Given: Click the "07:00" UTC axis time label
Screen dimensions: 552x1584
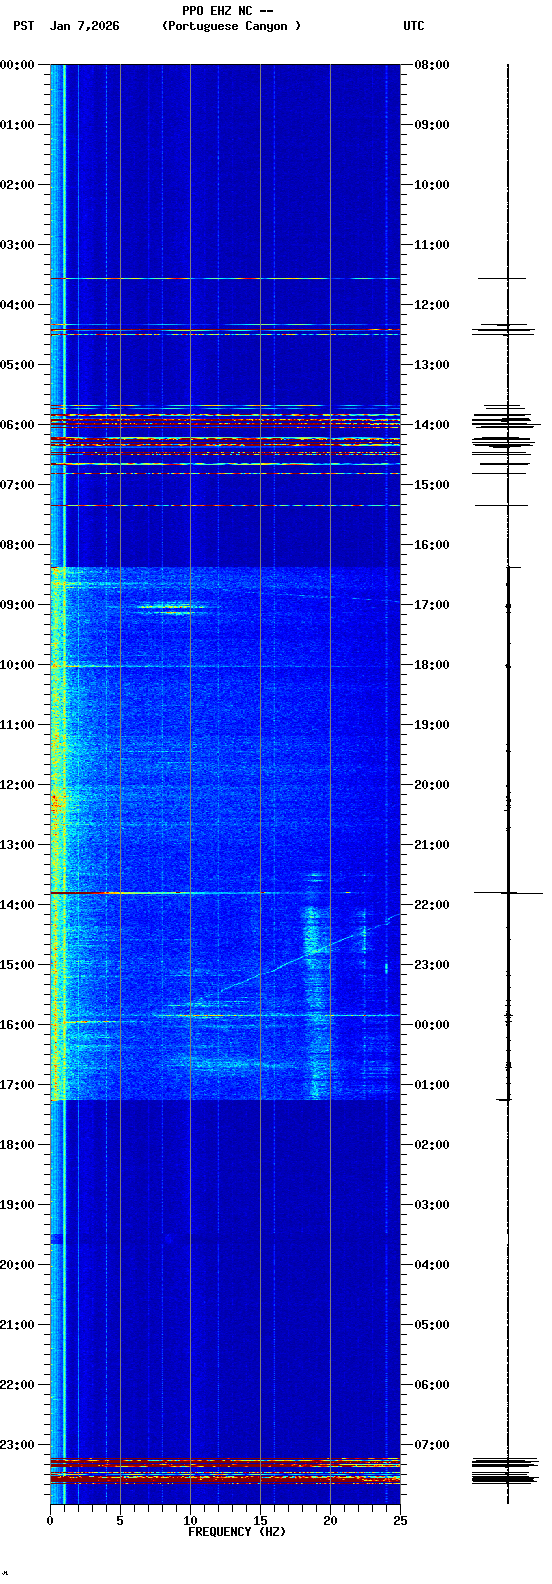Looking at the screenshot, I should point(432,1445).
